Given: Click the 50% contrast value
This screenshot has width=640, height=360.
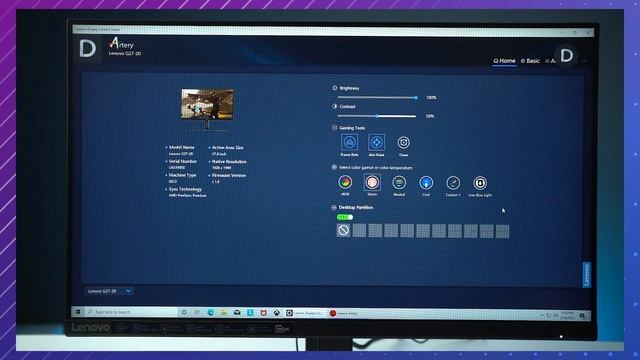Looking at the screenshot, I should tap(430, 116).
